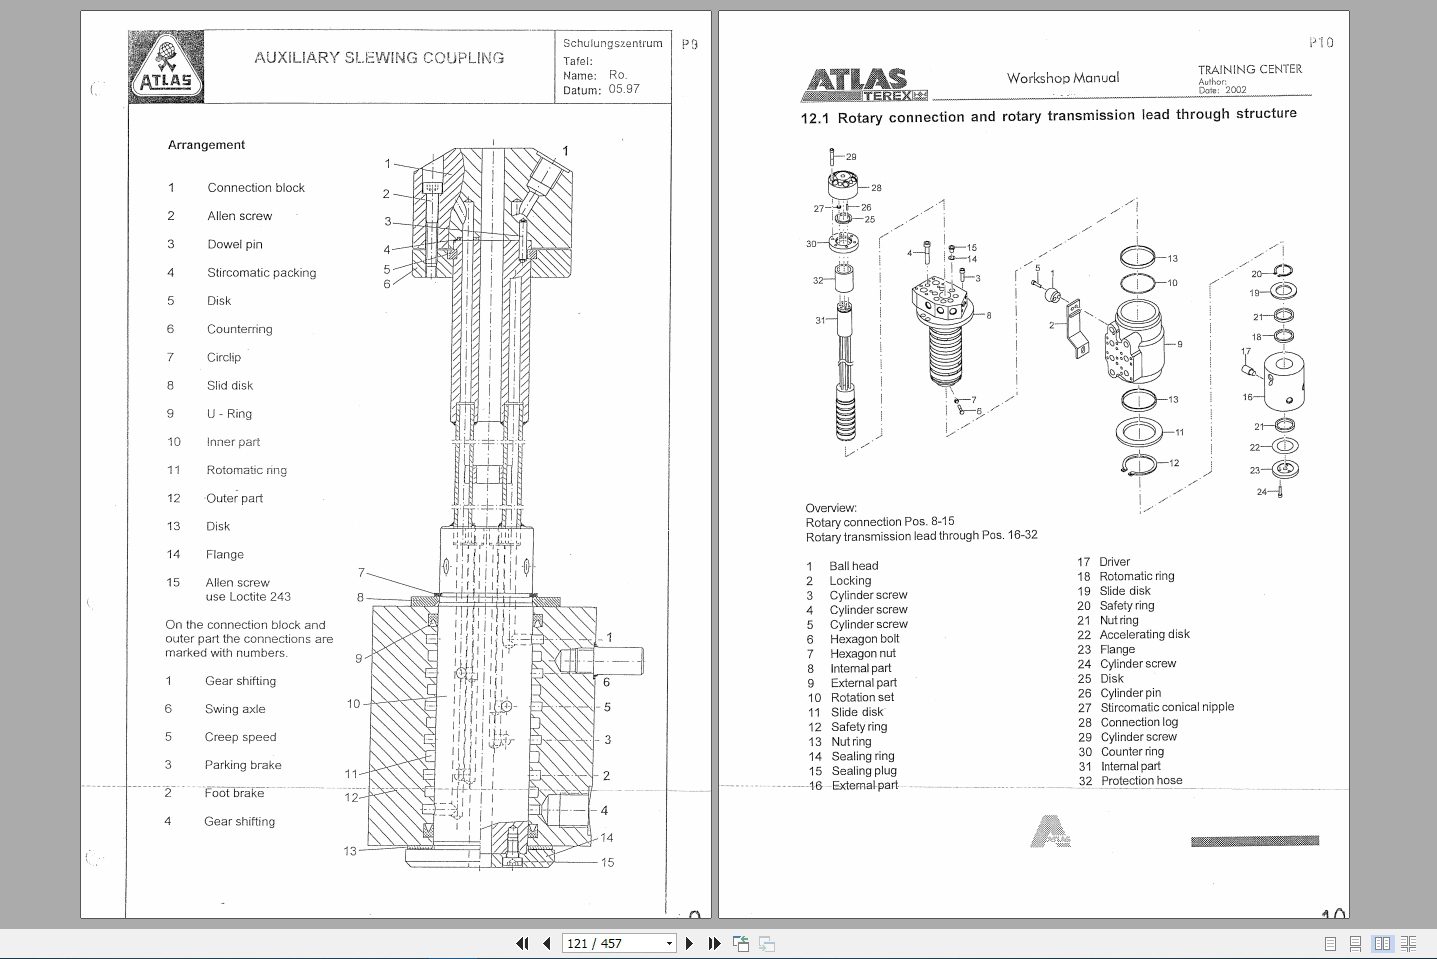The height and width of the screenshot is (959, 1437).
Task: Deselect the highlighted facing pages view
Action: pos(1382,943)
